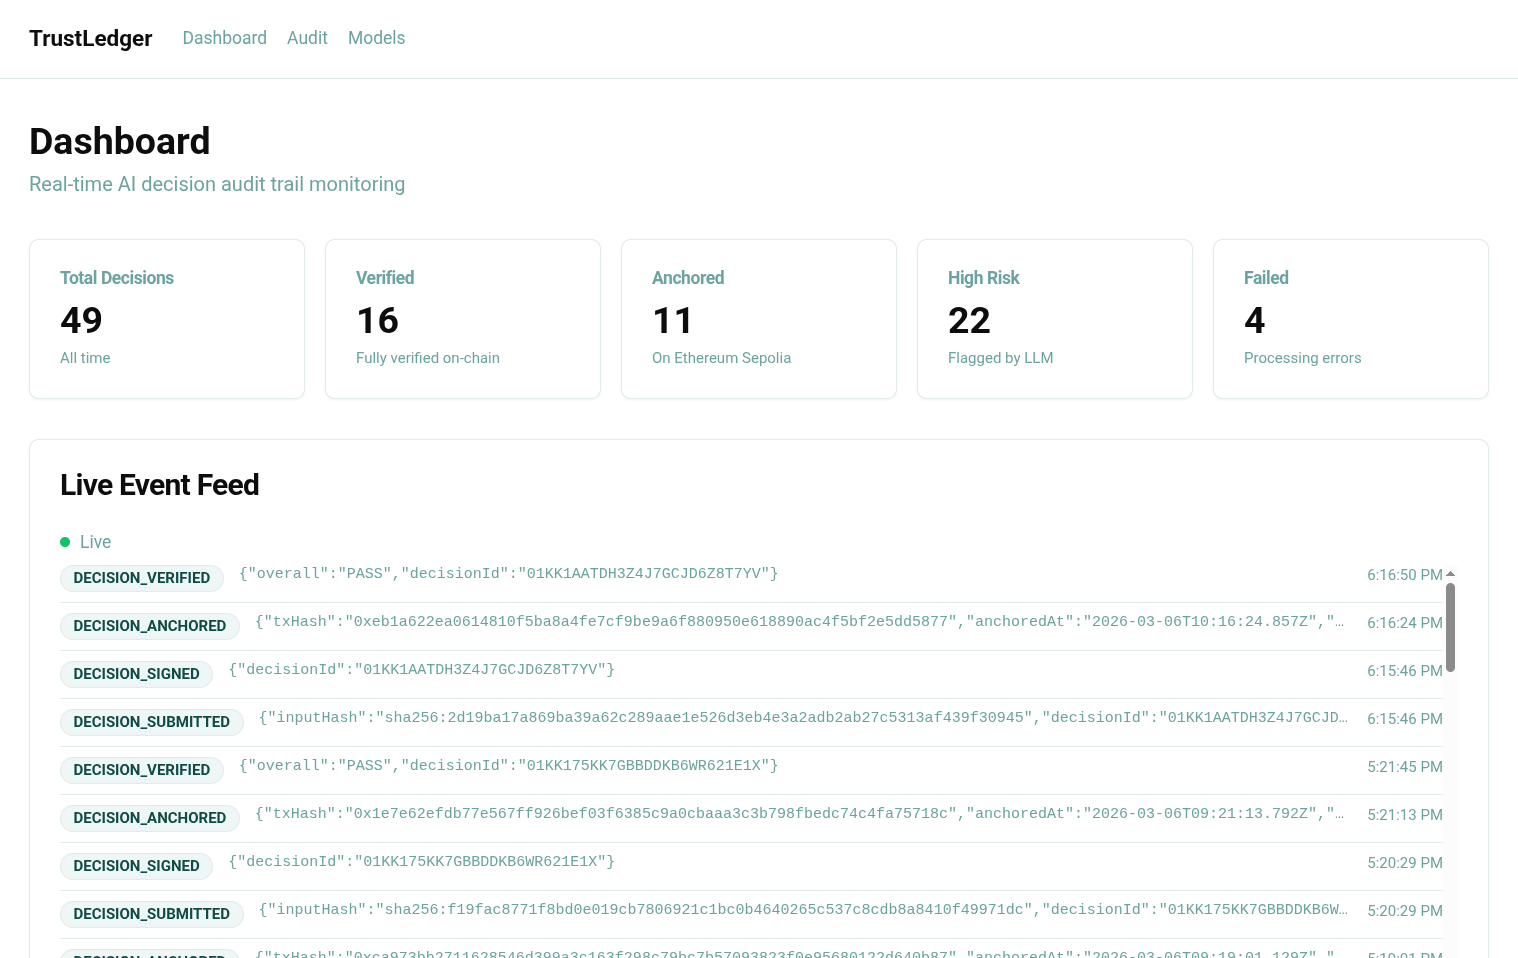Click the green Live status dot

pos(65,541)
